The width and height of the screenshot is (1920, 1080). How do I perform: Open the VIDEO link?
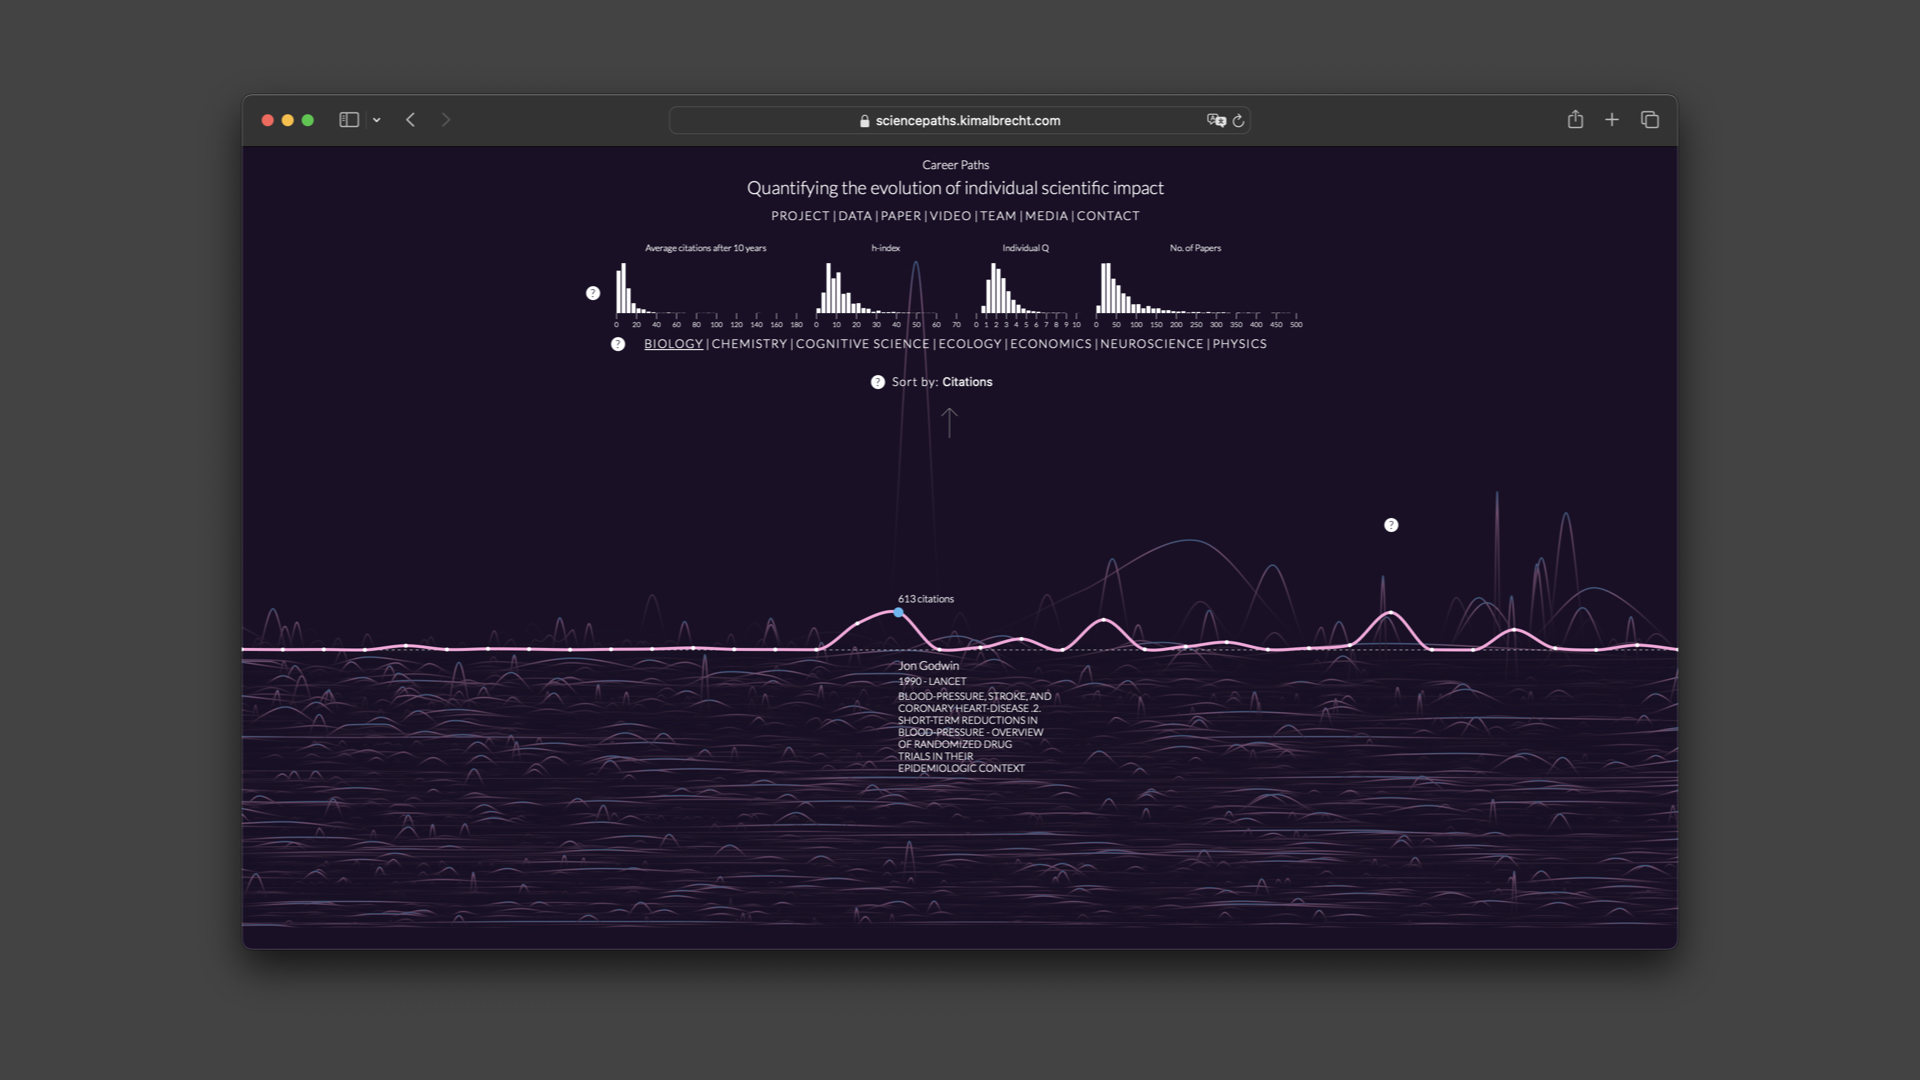click(x=950, y=216)
